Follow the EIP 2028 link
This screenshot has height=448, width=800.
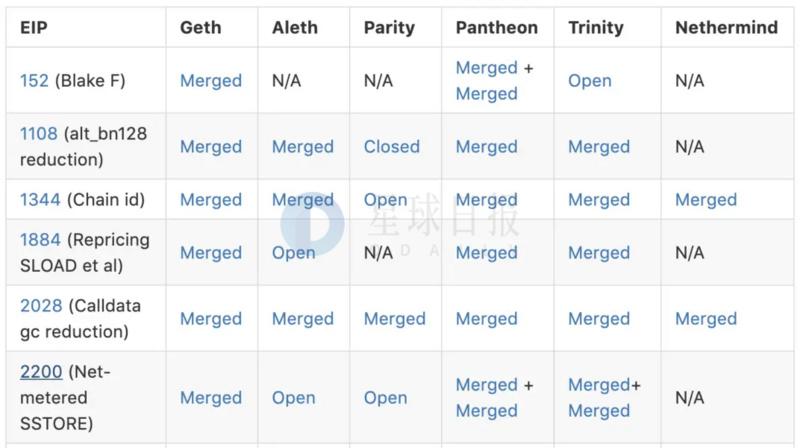click(x=41, y=306)
